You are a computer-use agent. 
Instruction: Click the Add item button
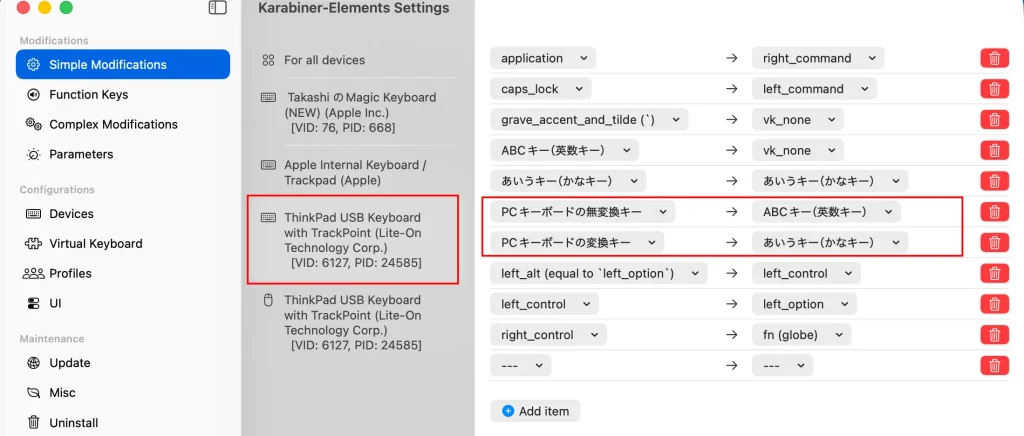535,411
